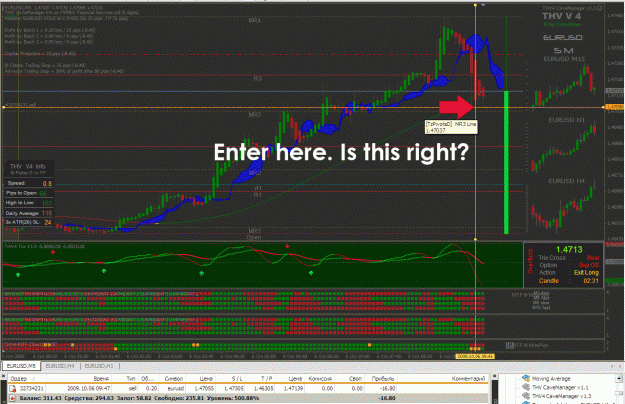Click the order time 2009.10.06 09:47
The width and height of the screenshot is (625, 404).
coord(89,388)
